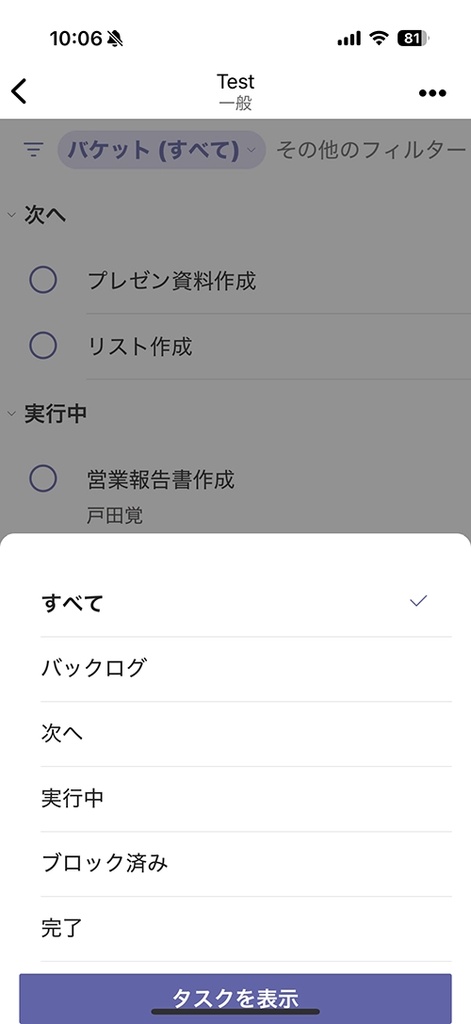
Task: Select 完了 bucket option
Action: [x=246, y=929]
